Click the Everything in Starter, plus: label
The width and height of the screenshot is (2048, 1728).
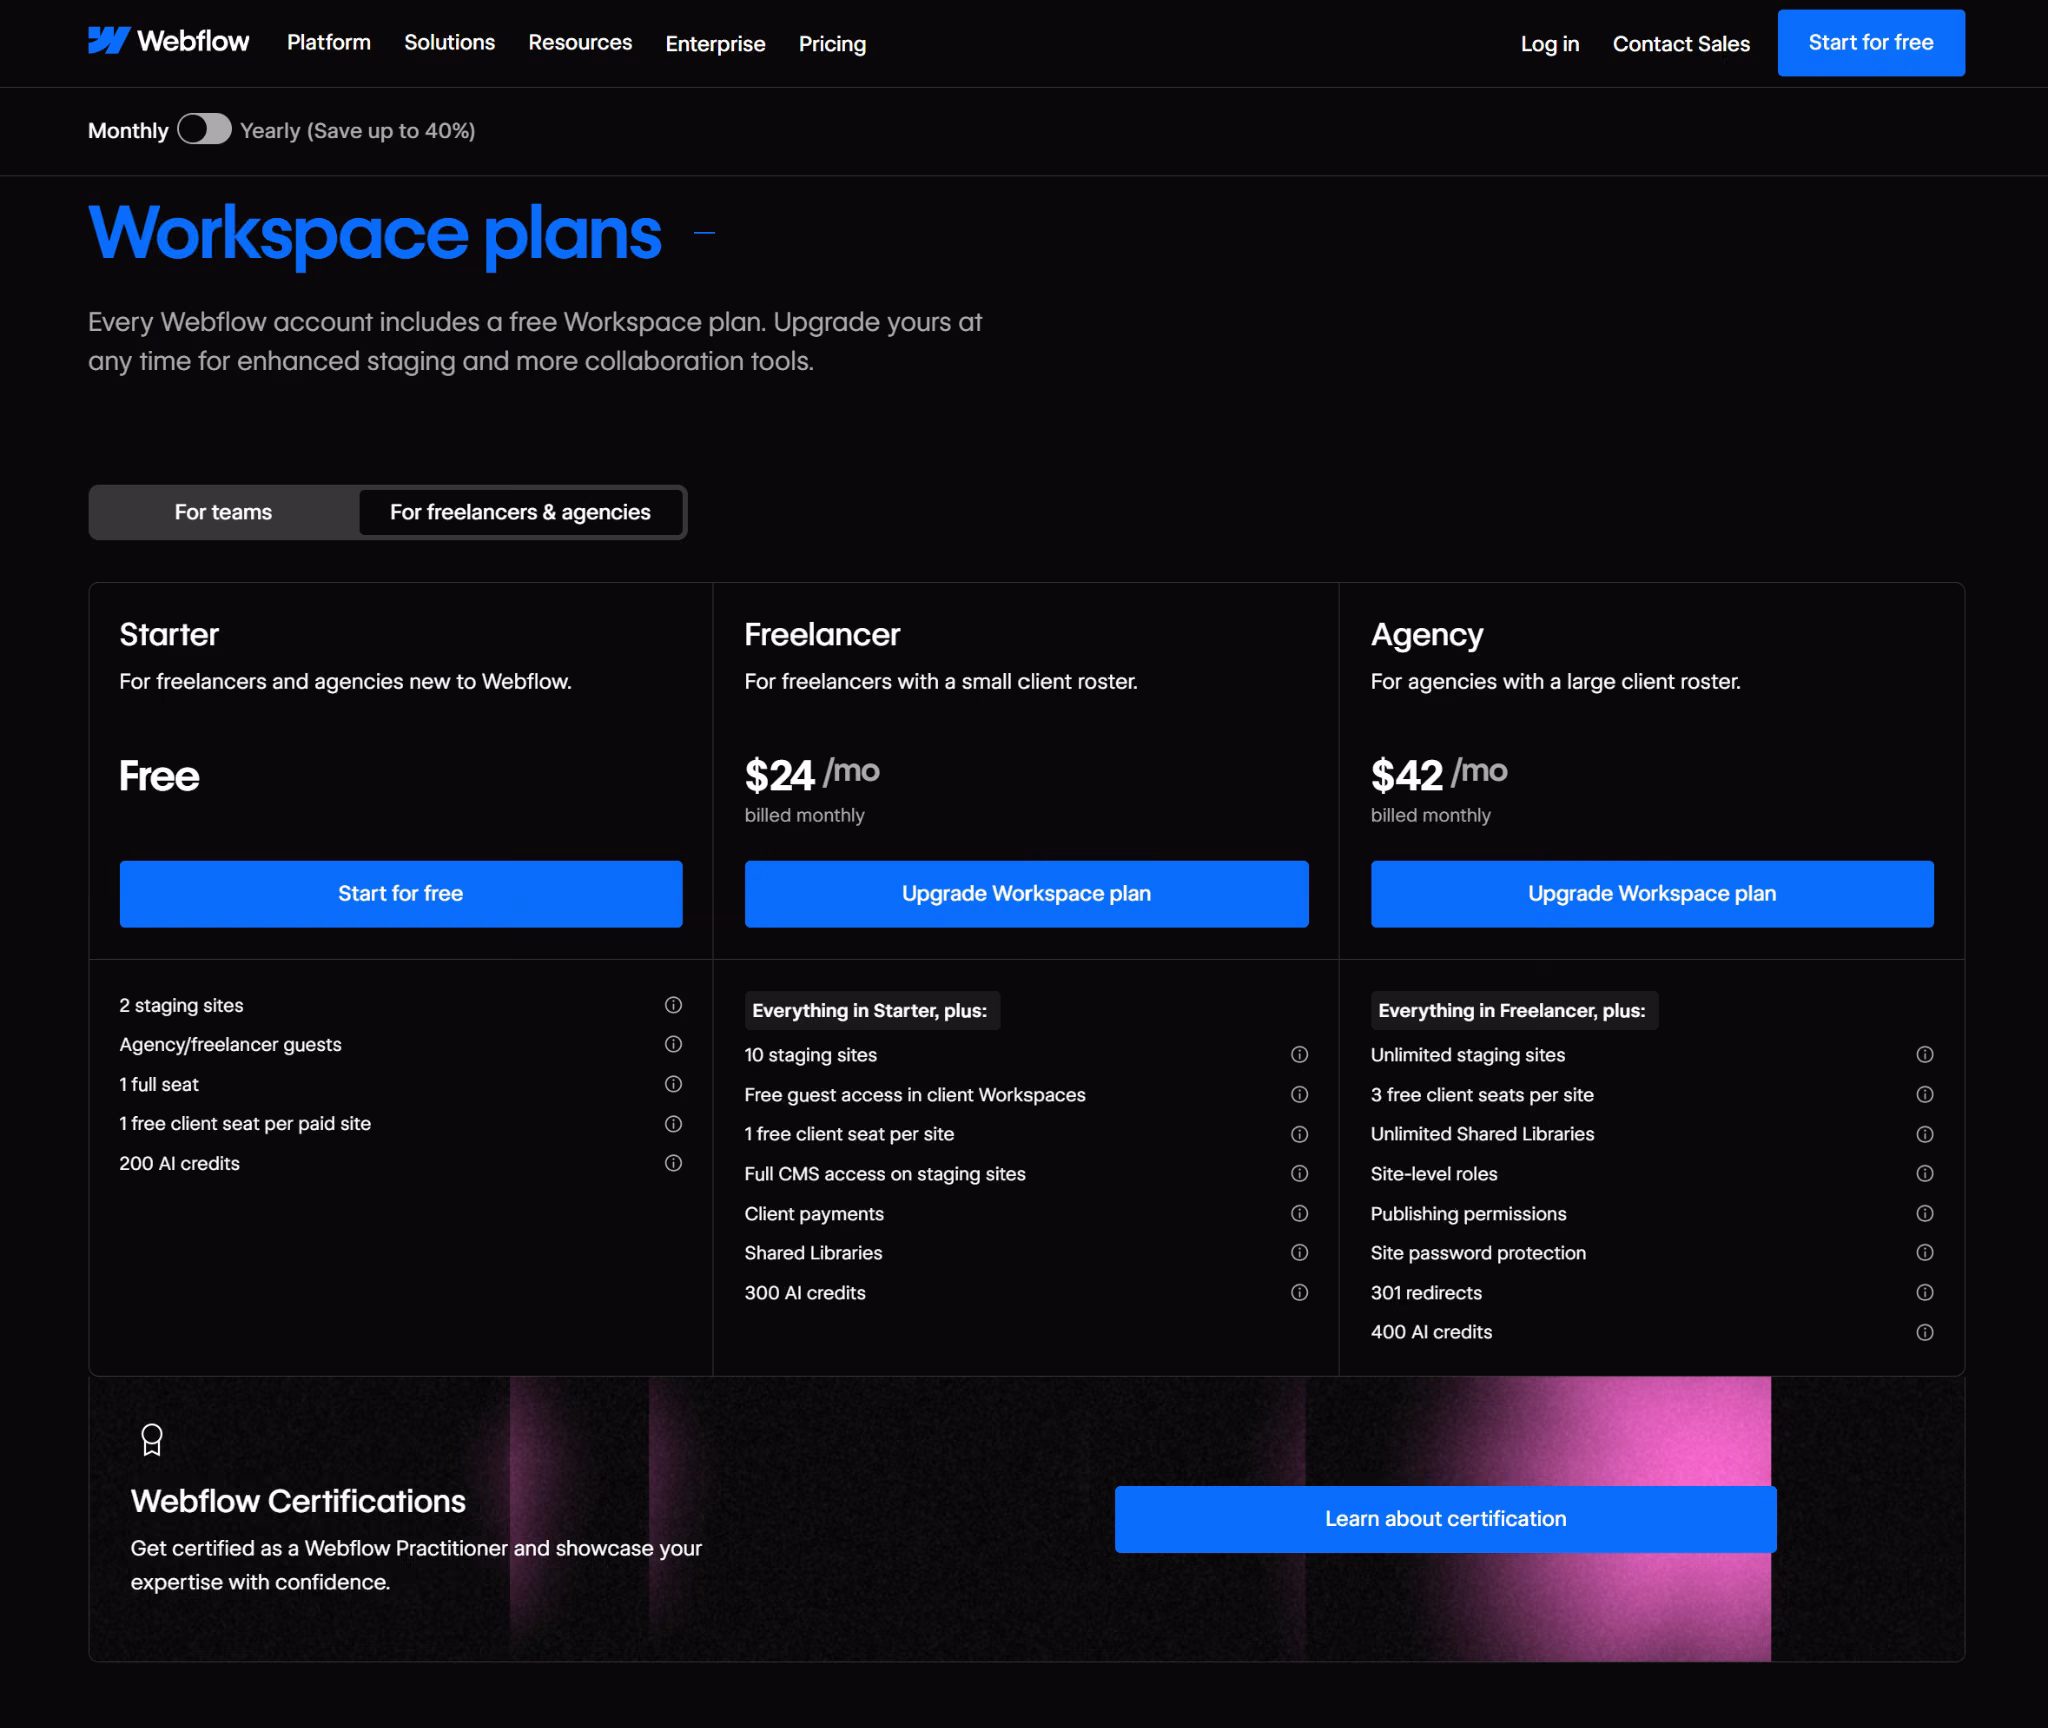(870, 1010)
